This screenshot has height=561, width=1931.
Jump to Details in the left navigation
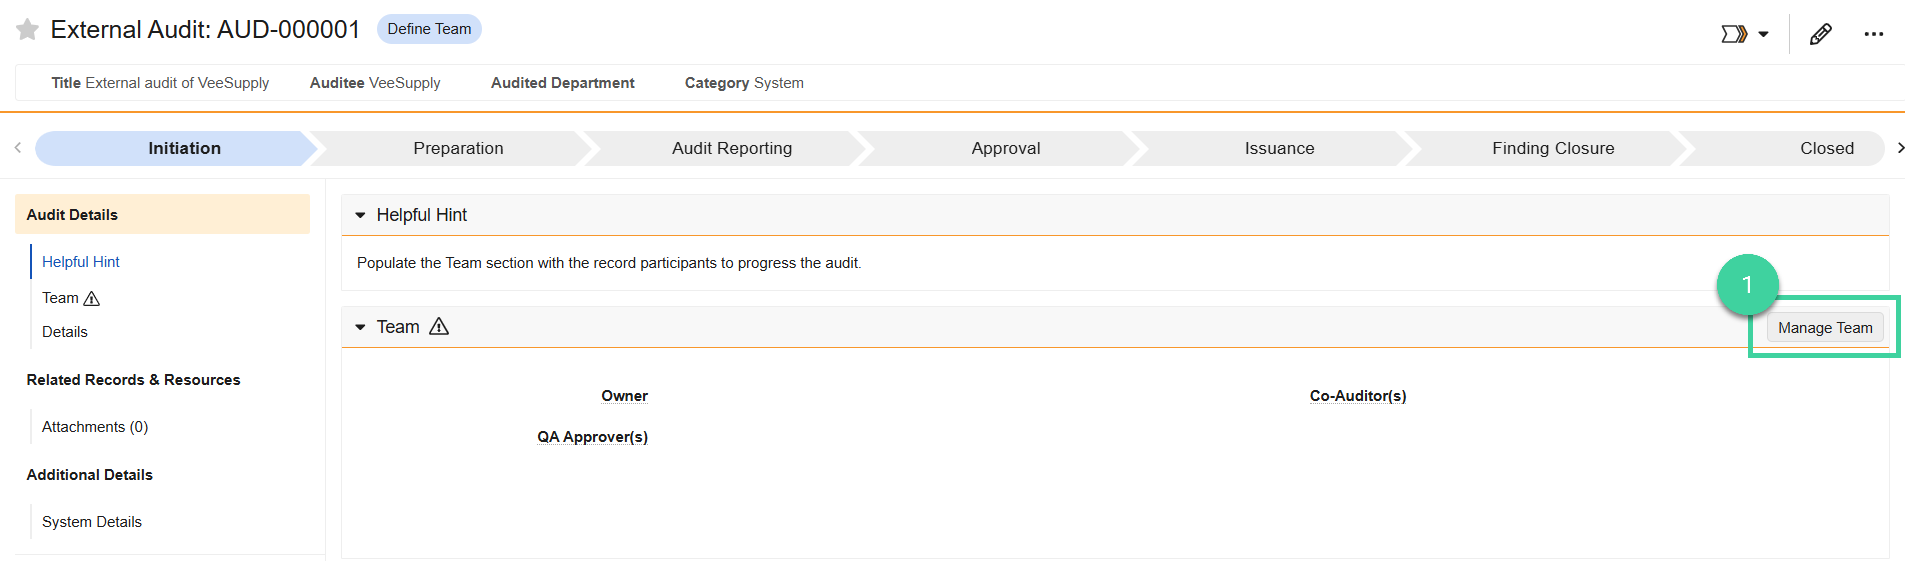coord(65,332)
